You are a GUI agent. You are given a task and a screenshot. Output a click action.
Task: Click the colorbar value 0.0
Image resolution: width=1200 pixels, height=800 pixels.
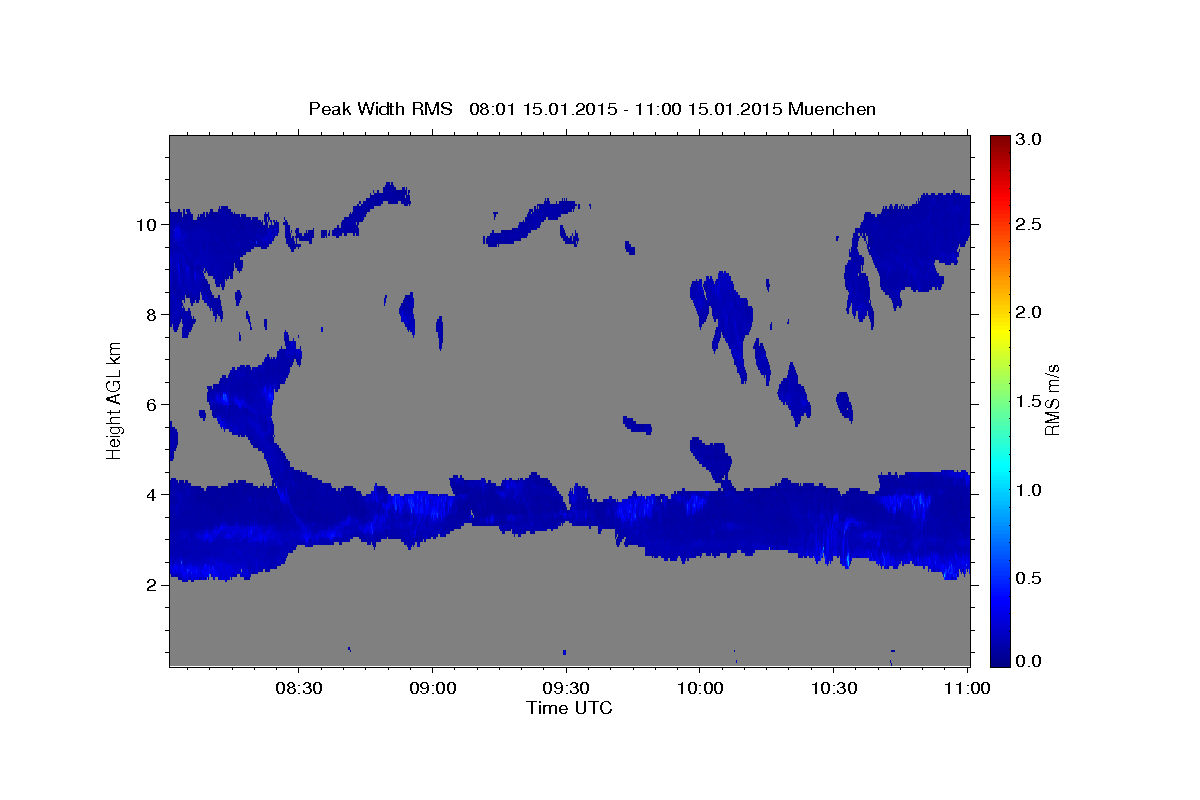pyautogui.click(x=1029, y=661)
